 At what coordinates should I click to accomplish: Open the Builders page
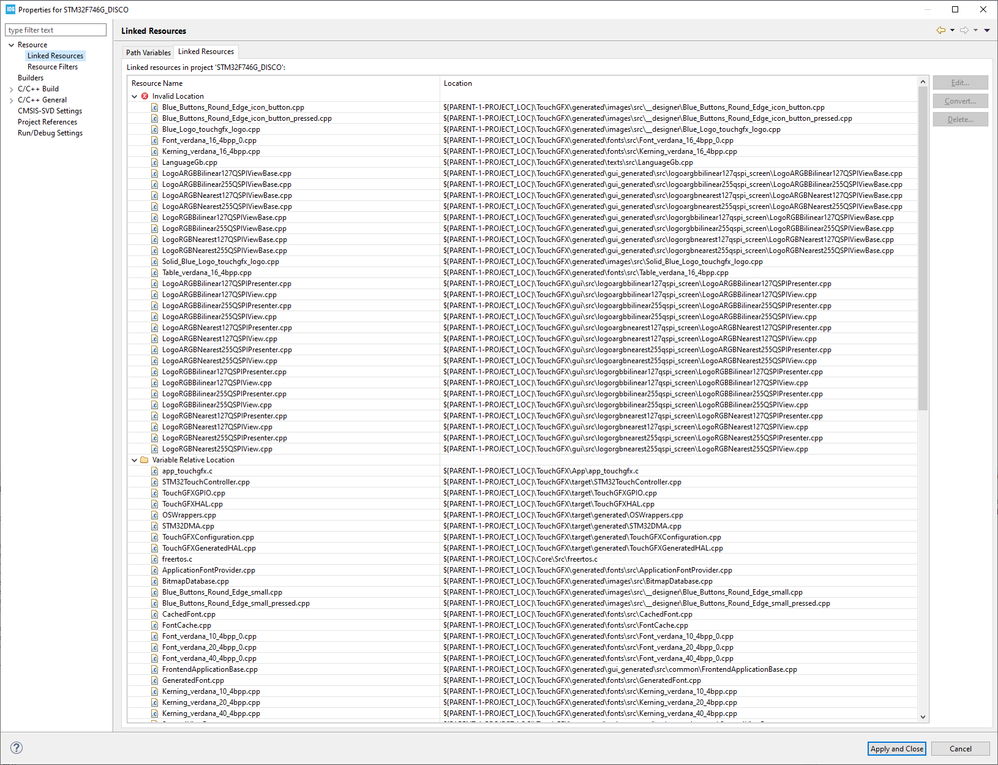click(x=31, y=78)
